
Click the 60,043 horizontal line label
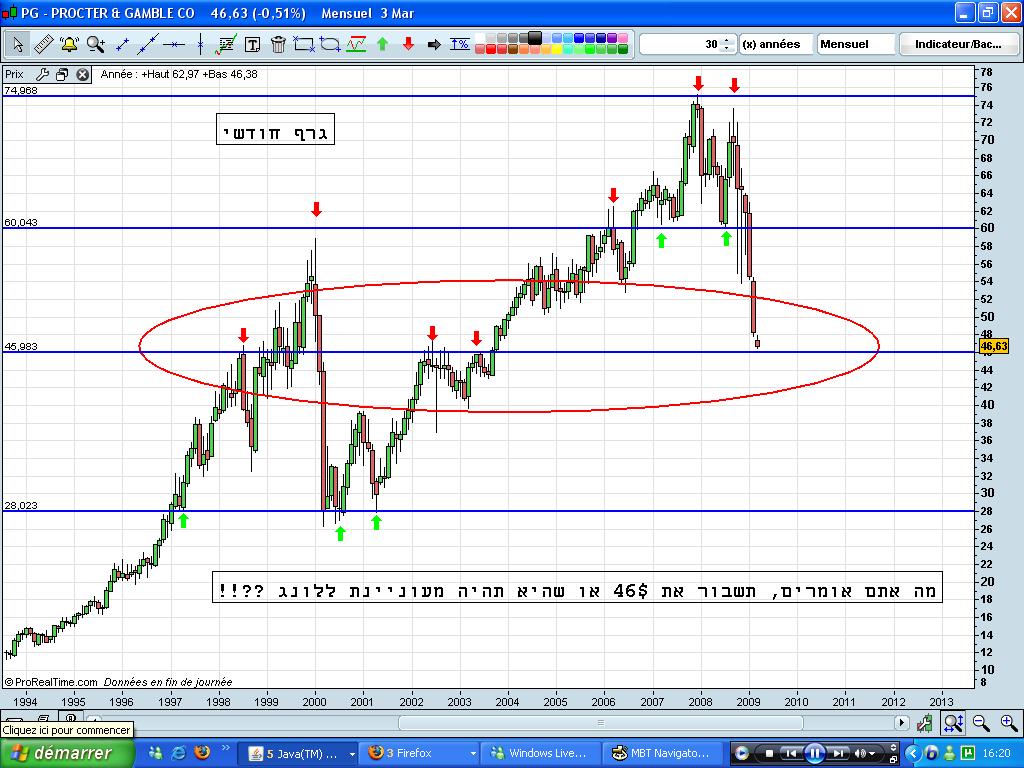coord(21,222)
